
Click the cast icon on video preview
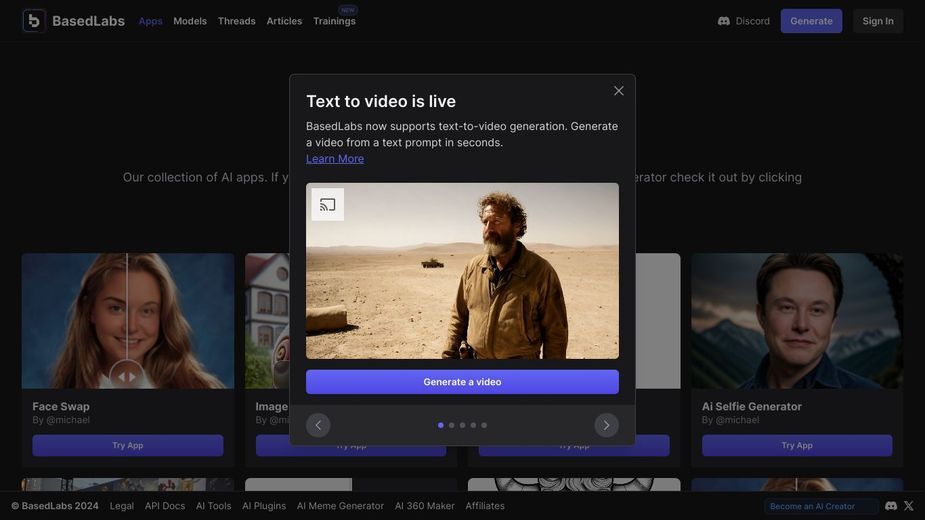327,204
